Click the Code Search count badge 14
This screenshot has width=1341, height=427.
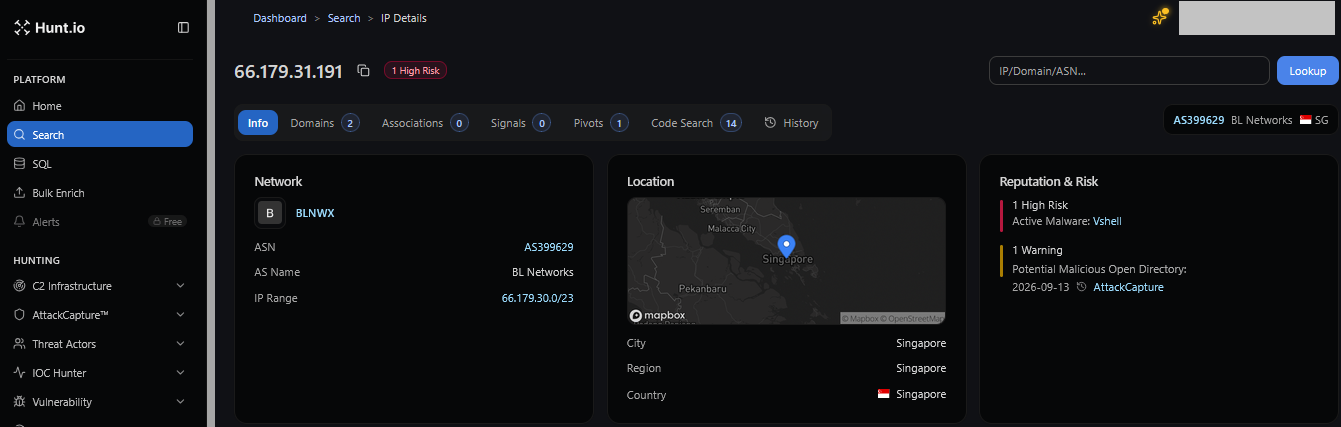click(731, 123)
